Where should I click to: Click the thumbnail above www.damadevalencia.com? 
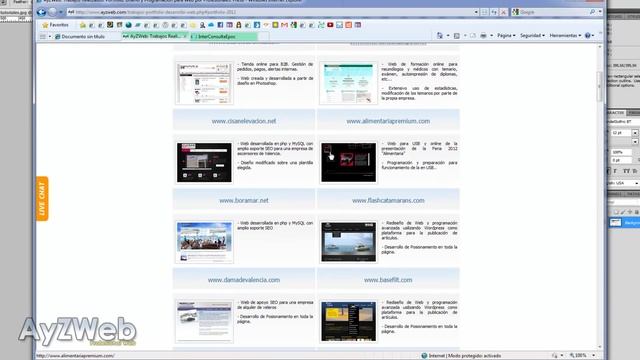click(204, 242)
